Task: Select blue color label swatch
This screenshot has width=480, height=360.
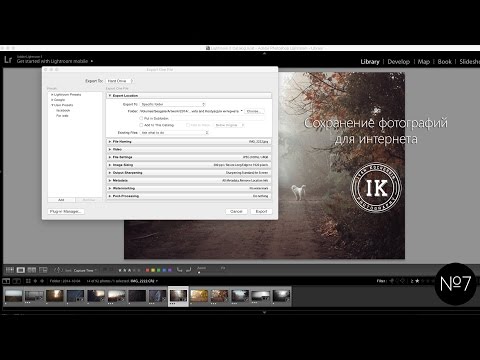Action: point(164,270)
